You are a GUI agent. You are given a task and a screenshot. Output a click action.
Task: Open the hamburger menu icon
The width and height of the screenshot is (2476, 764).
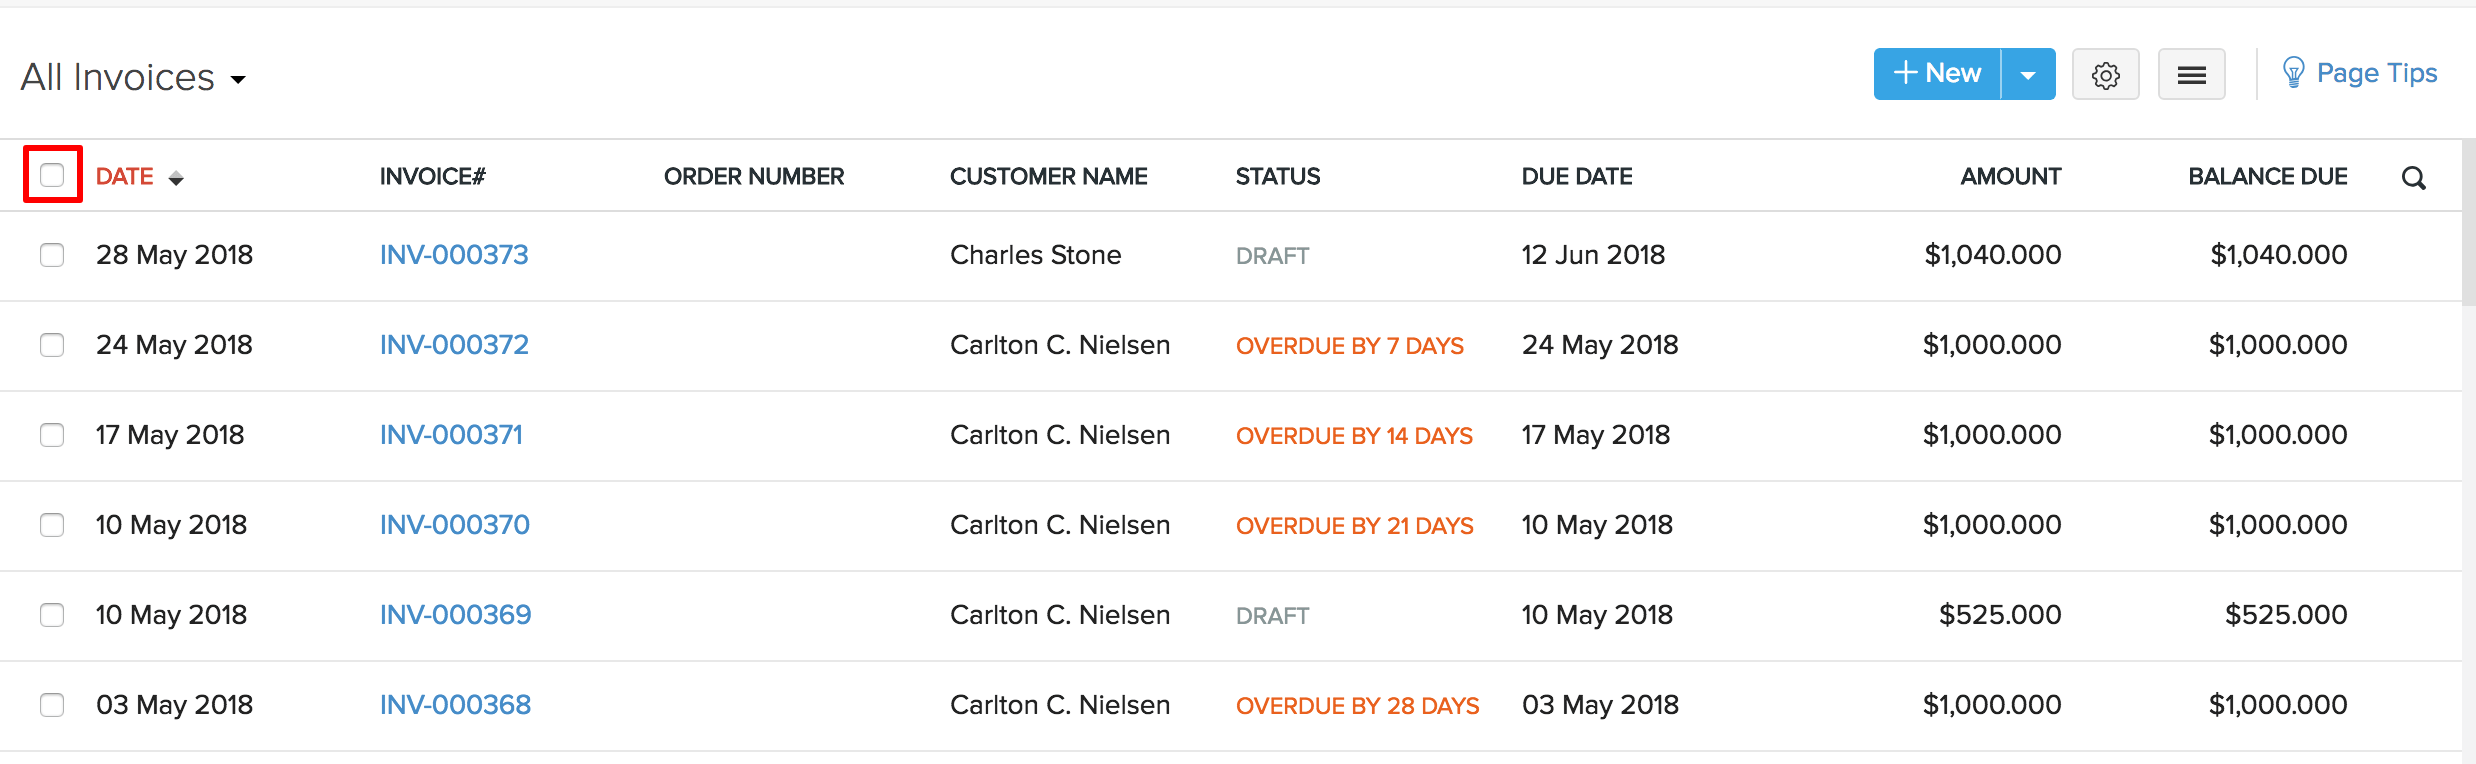pos(2191,74)
